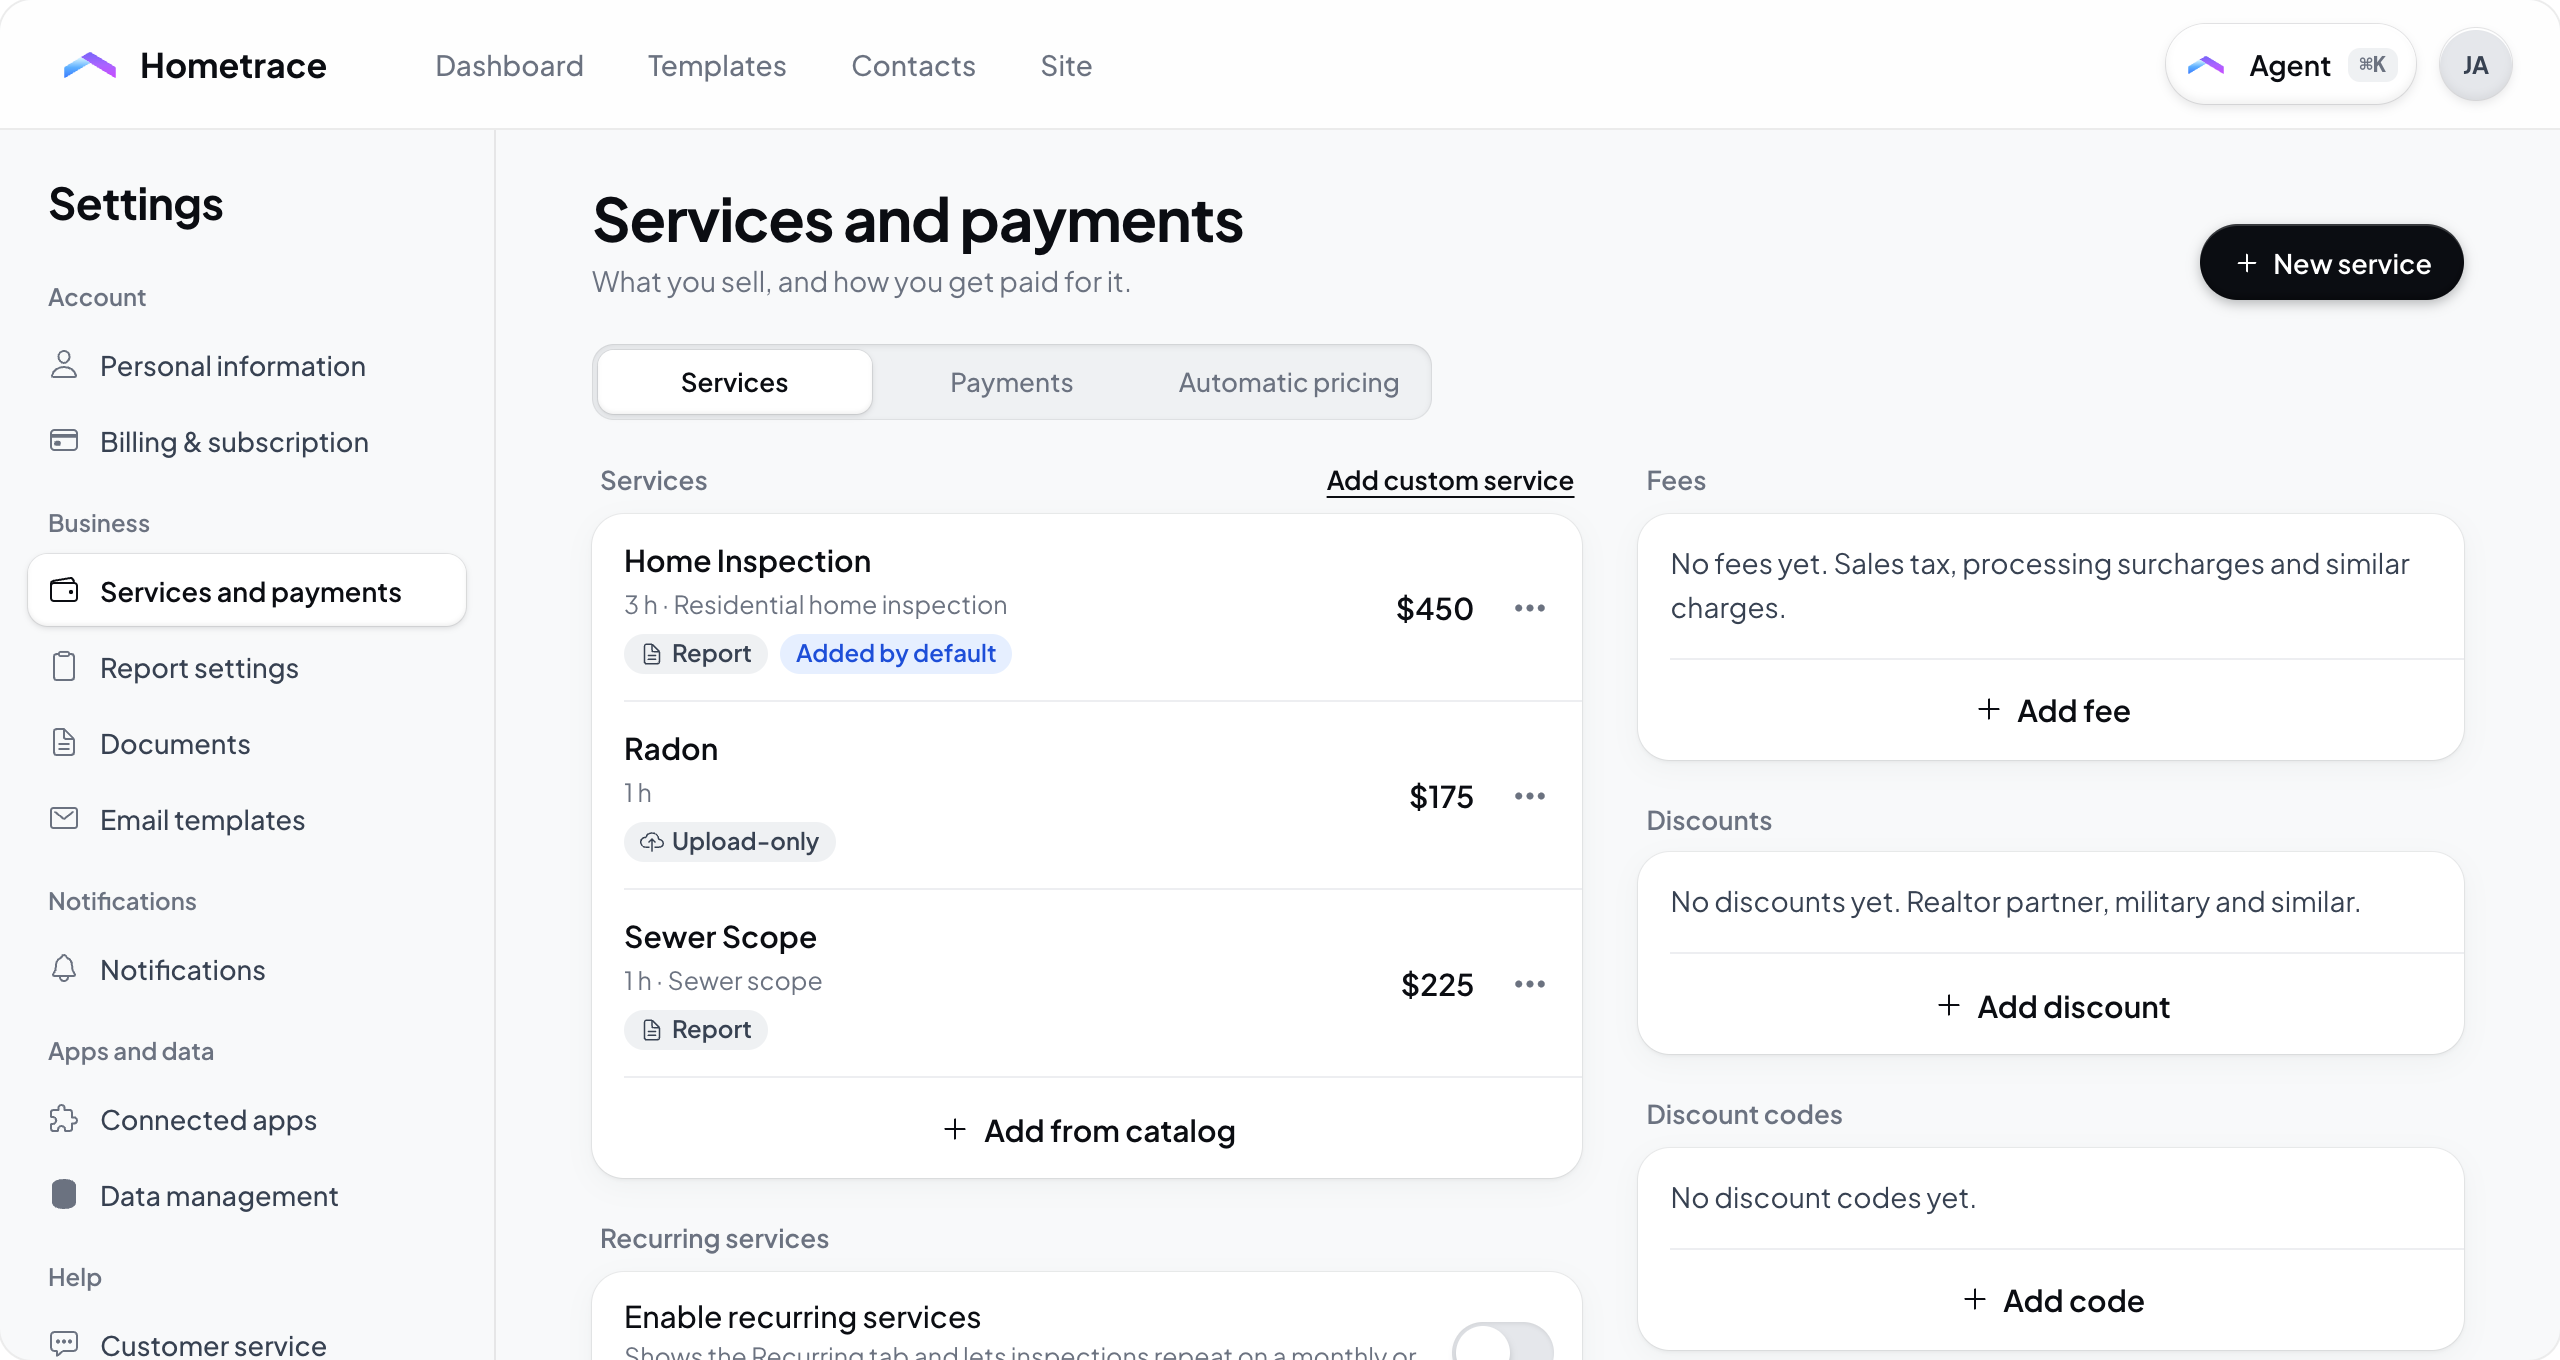Click the Notifications bell icon

[x=64, y=969]
